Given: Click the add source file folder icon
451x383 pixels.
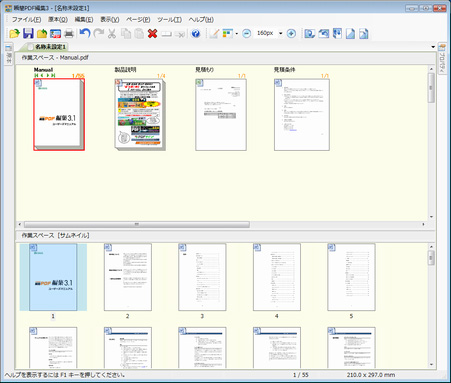Looking at the screenshot, I should (x=42, y=33).
